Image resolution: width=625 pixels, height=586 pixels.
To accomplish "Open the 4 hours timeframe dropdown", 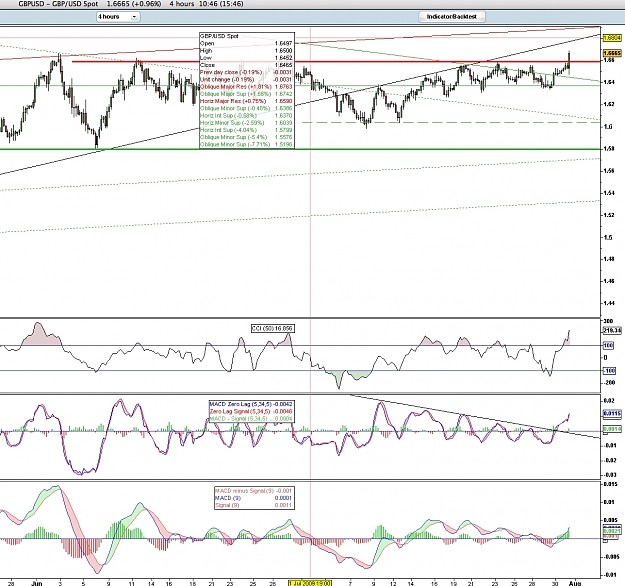I will (118, 17).
